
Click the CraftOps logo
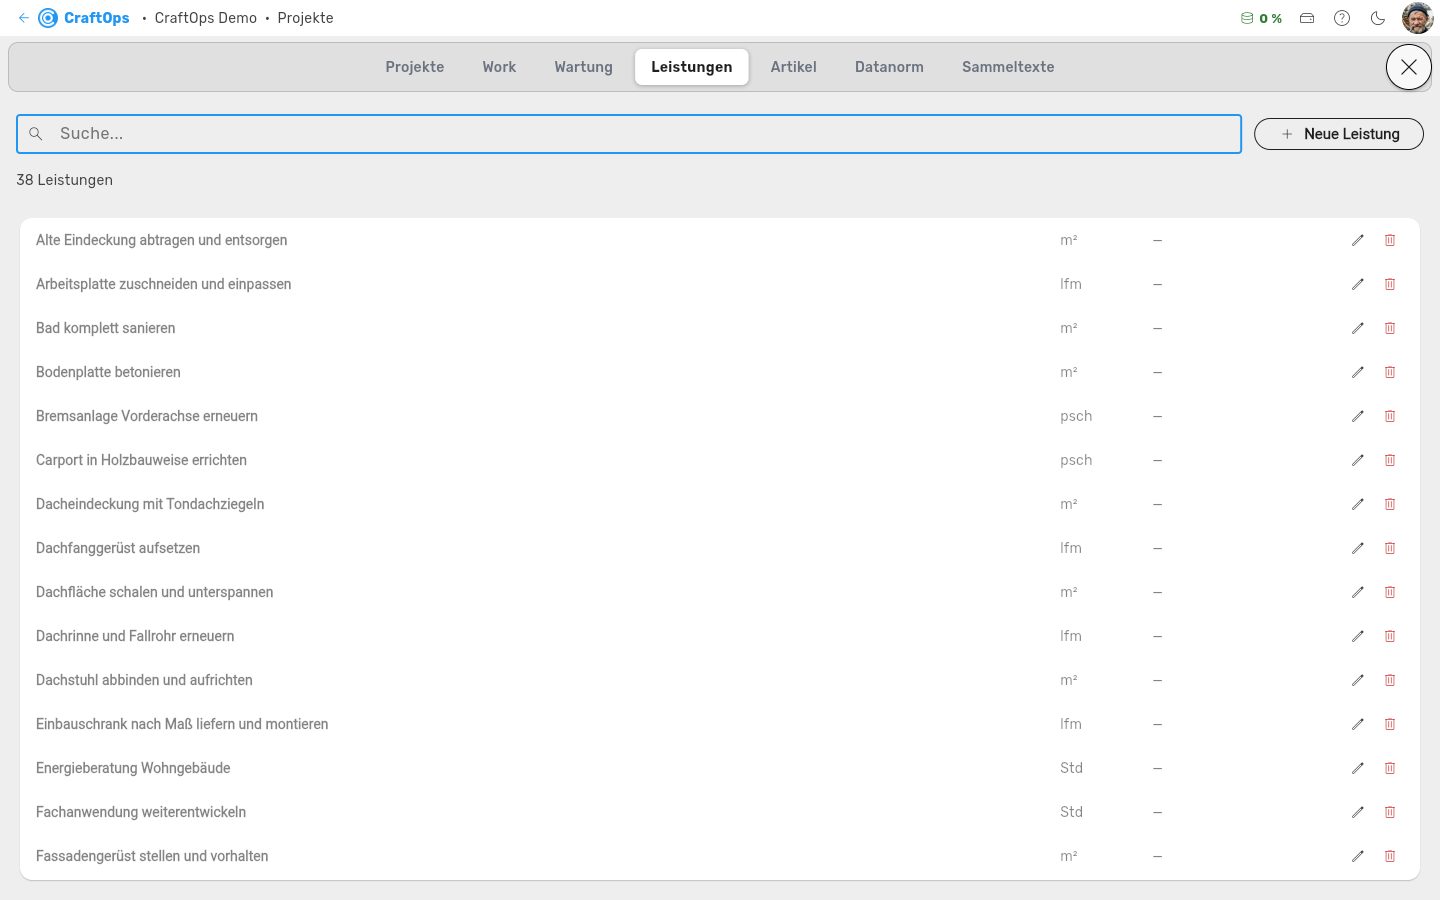coord(84,18)
